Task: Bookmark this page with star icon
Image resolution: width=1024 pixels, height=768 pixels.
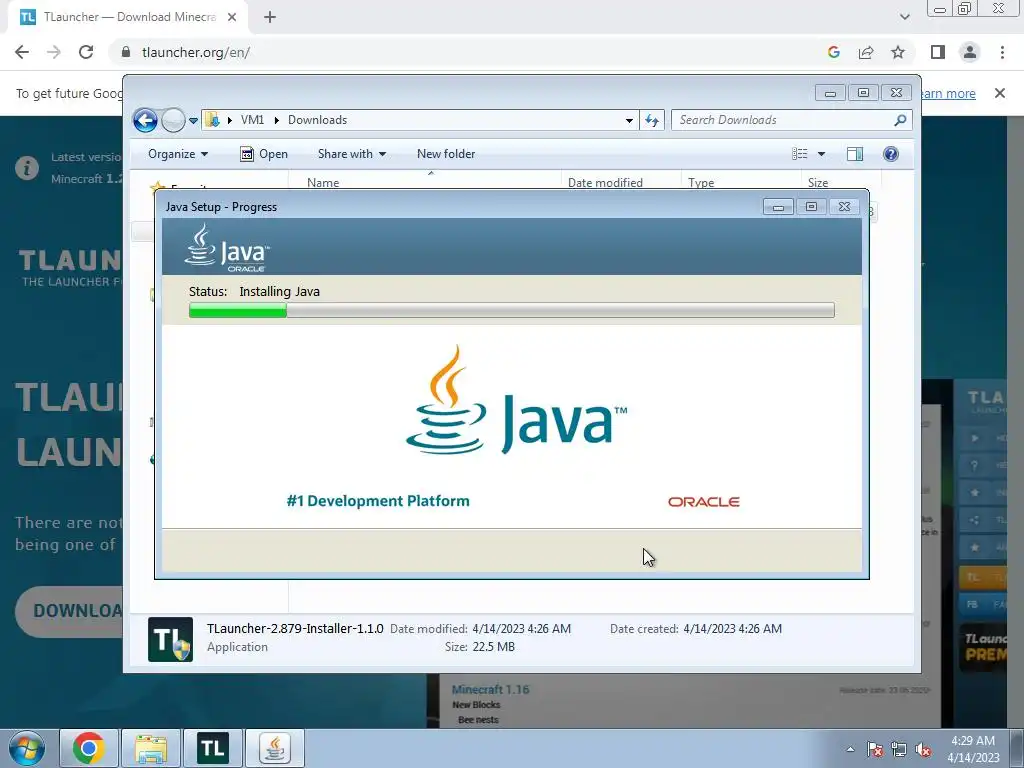Action: pos(898,52)
